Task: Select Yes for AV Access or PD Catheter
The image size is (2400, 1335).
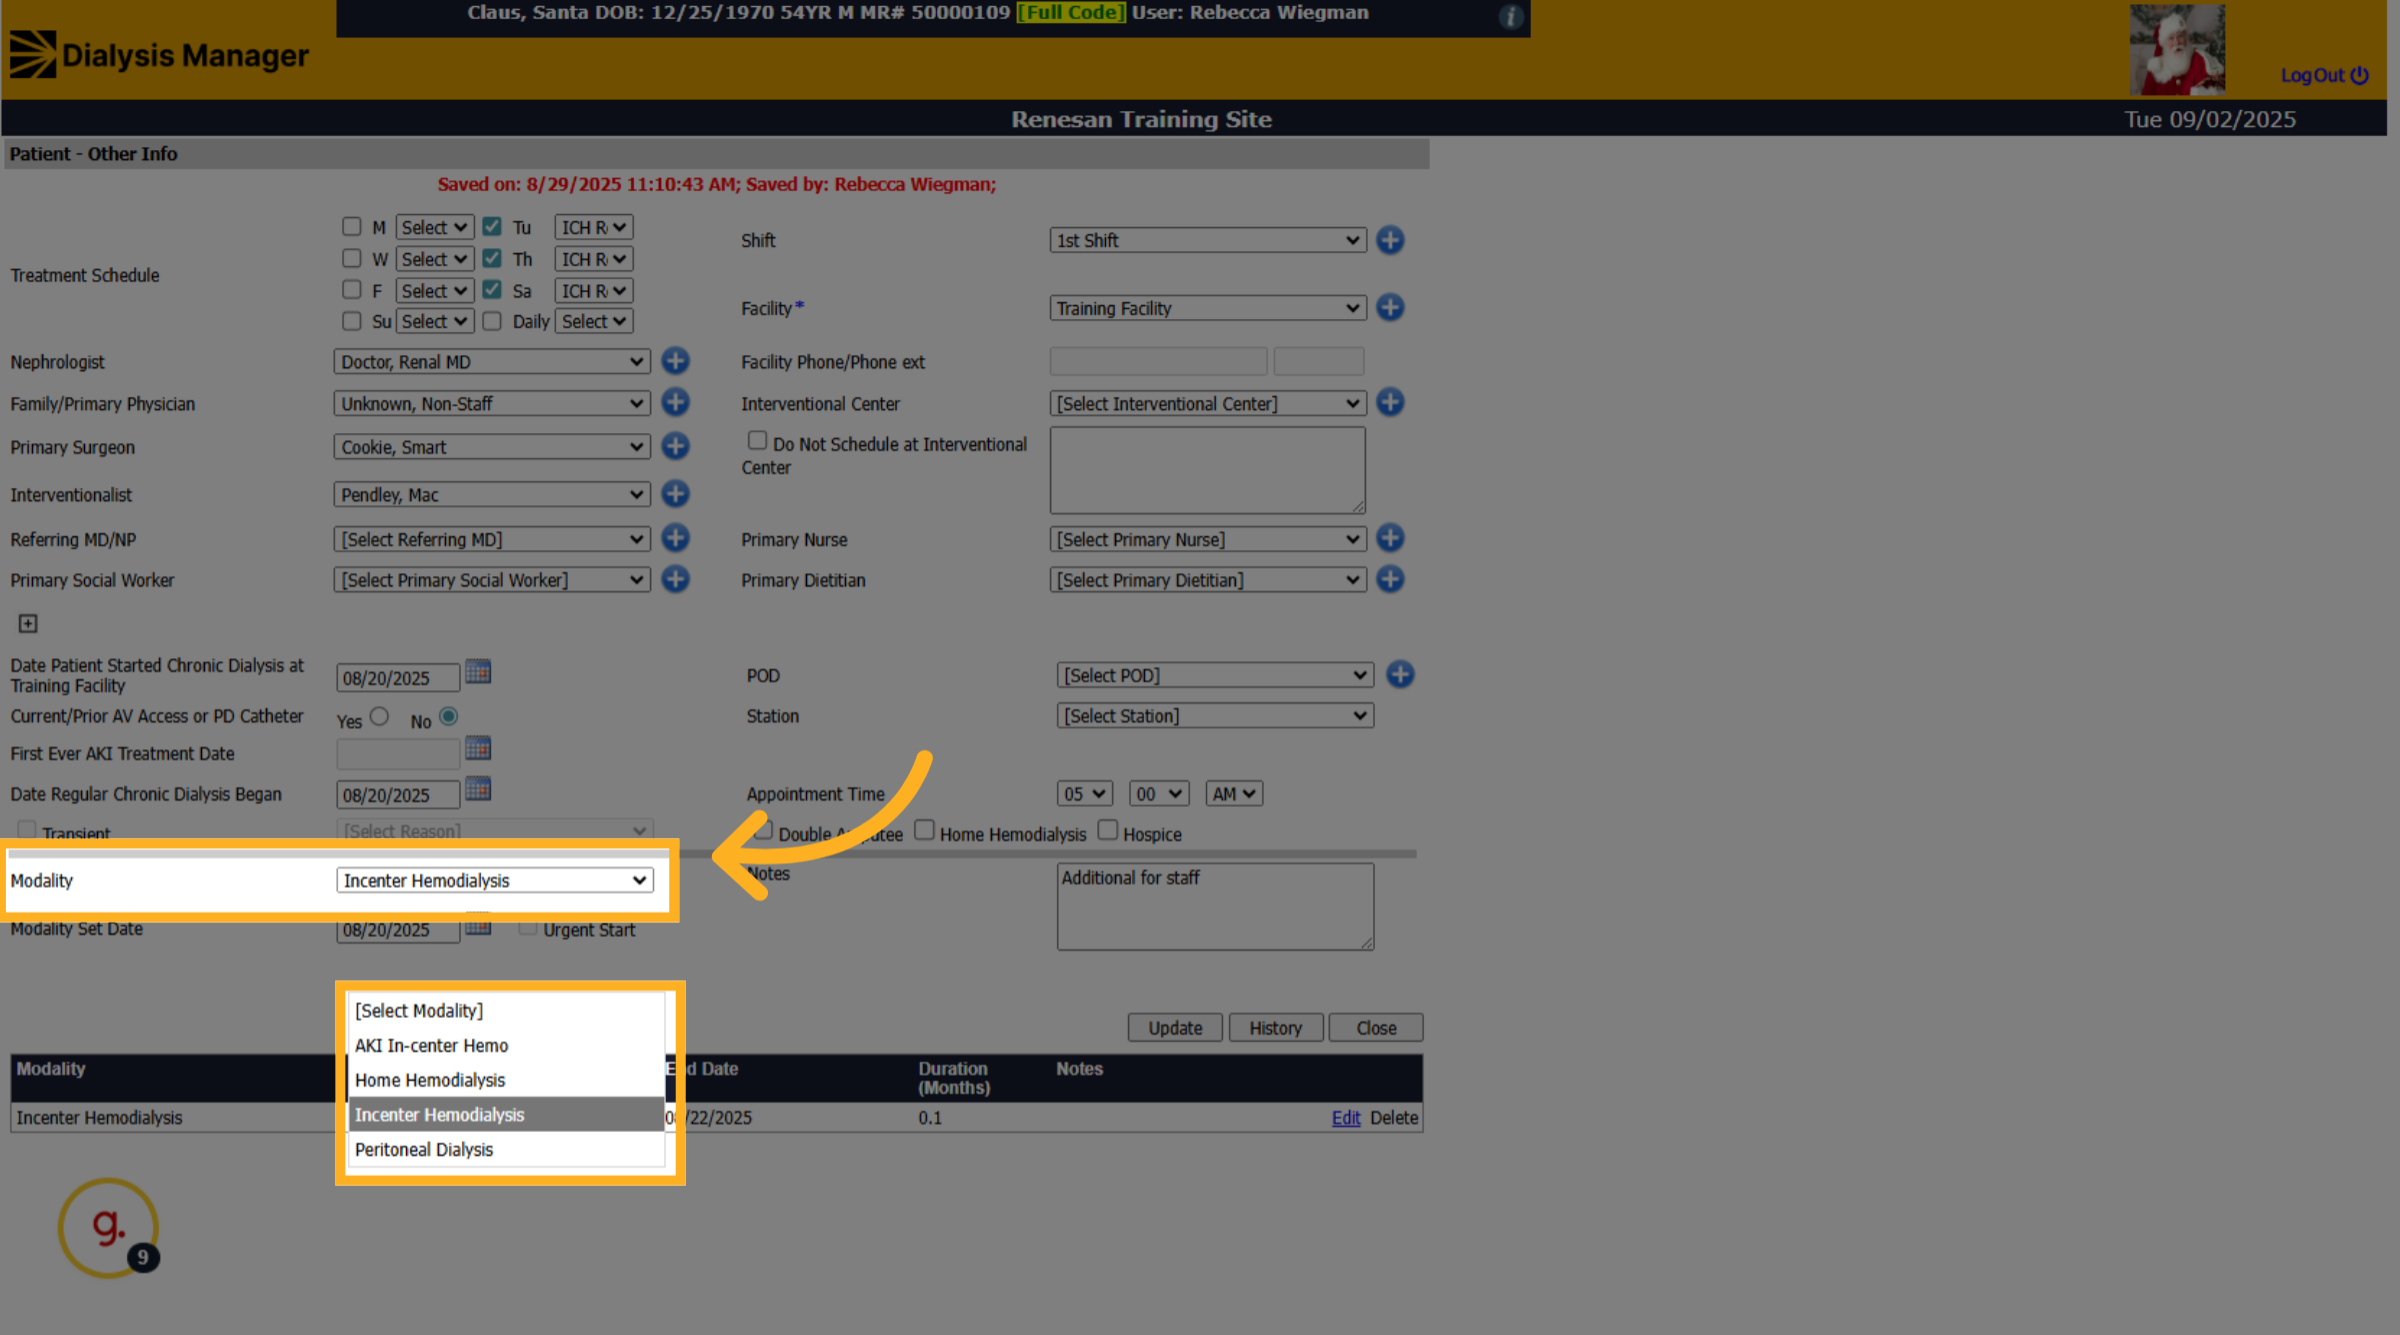Action: point(379,716)
